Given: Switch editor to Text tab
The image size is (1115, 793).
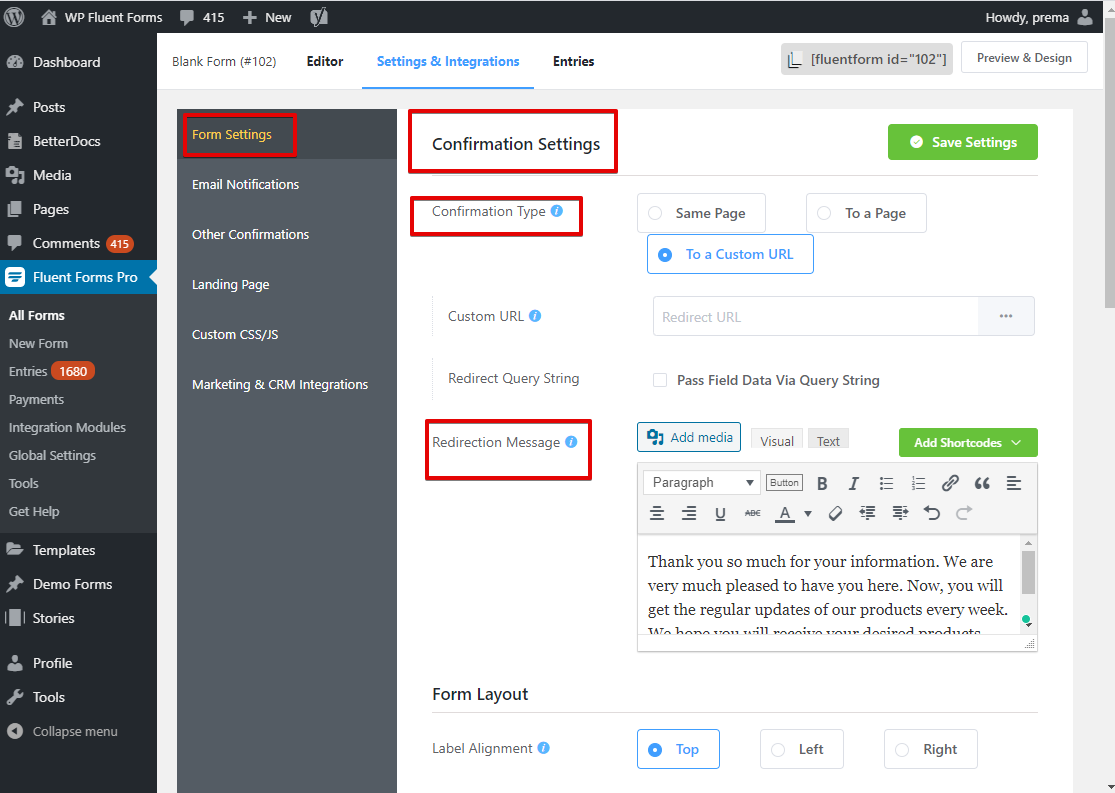Looking at the screenshot, I should pyautogui.click(x=828, y=441).
